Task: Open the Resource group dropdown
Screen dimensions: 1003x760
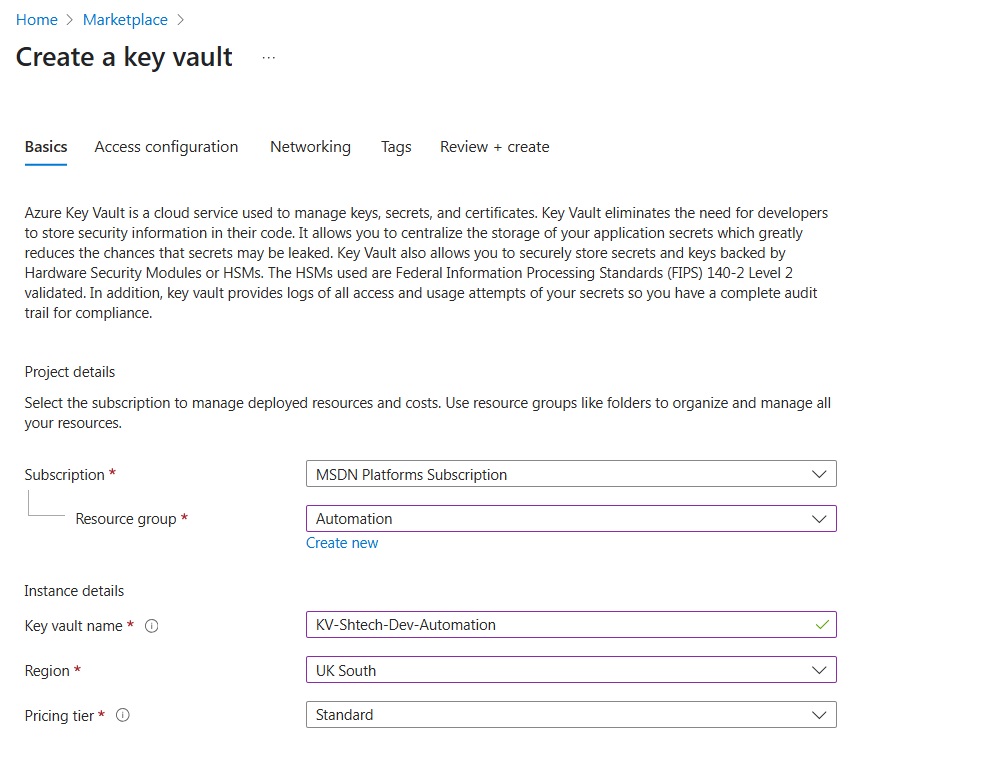Action: [570, 518]
